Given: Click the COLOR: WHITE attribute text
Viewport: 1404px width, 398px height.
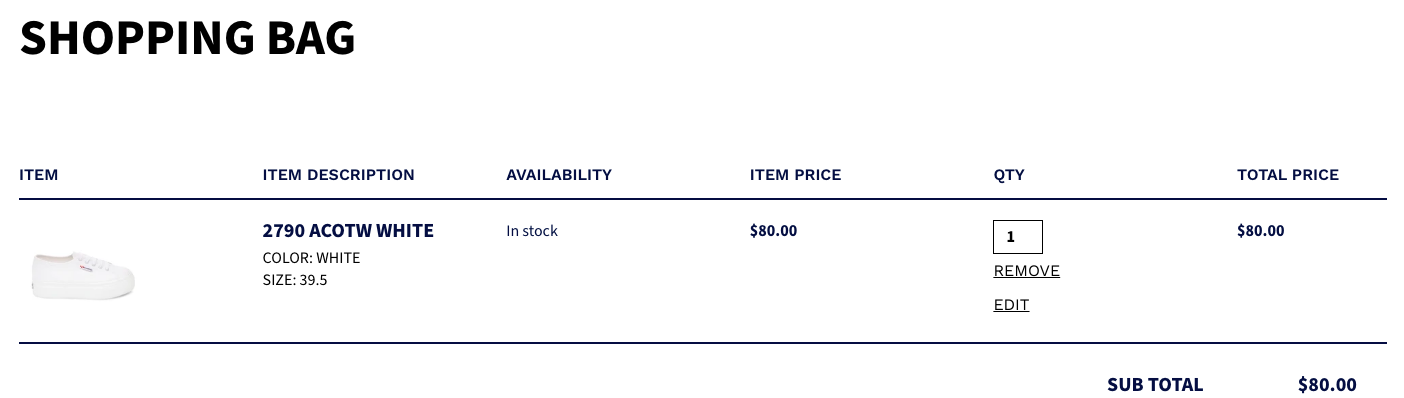Looking at the screenshot, I should pyautogui.click(x=312, y=258).
